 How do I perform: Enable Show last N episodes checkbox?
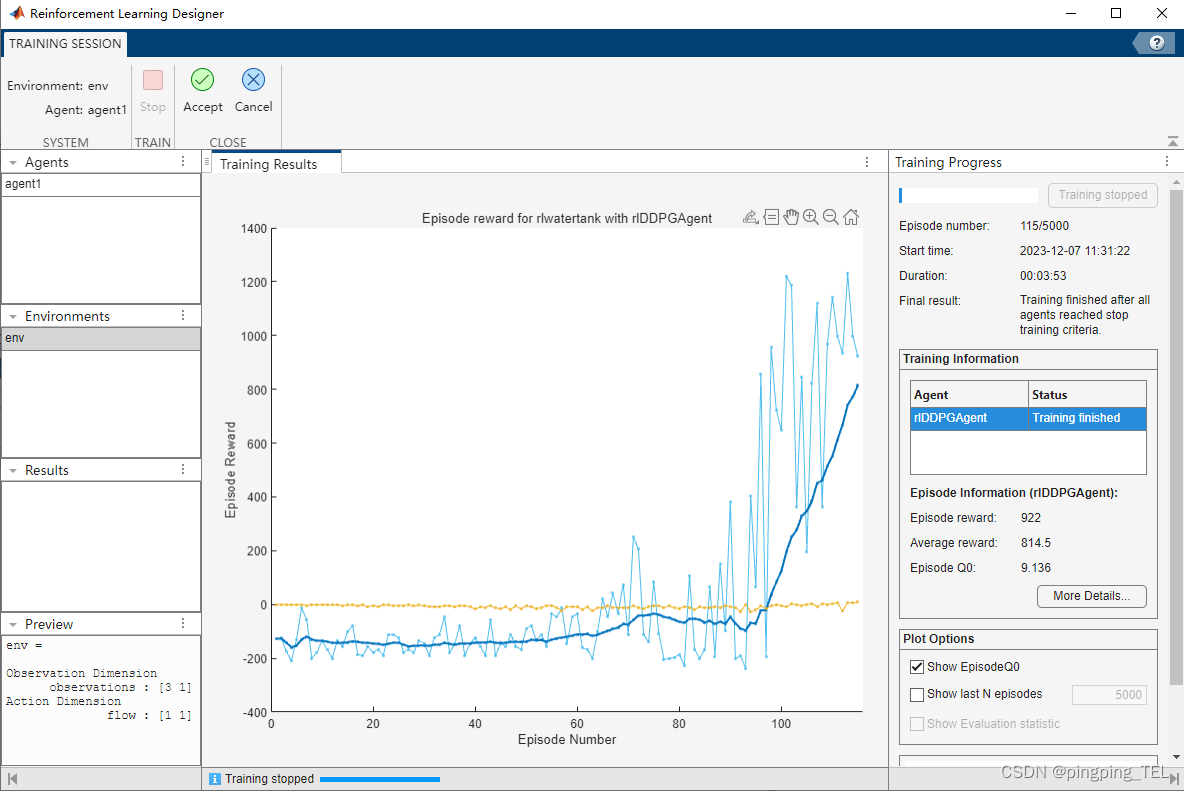[x=917, y=694]
